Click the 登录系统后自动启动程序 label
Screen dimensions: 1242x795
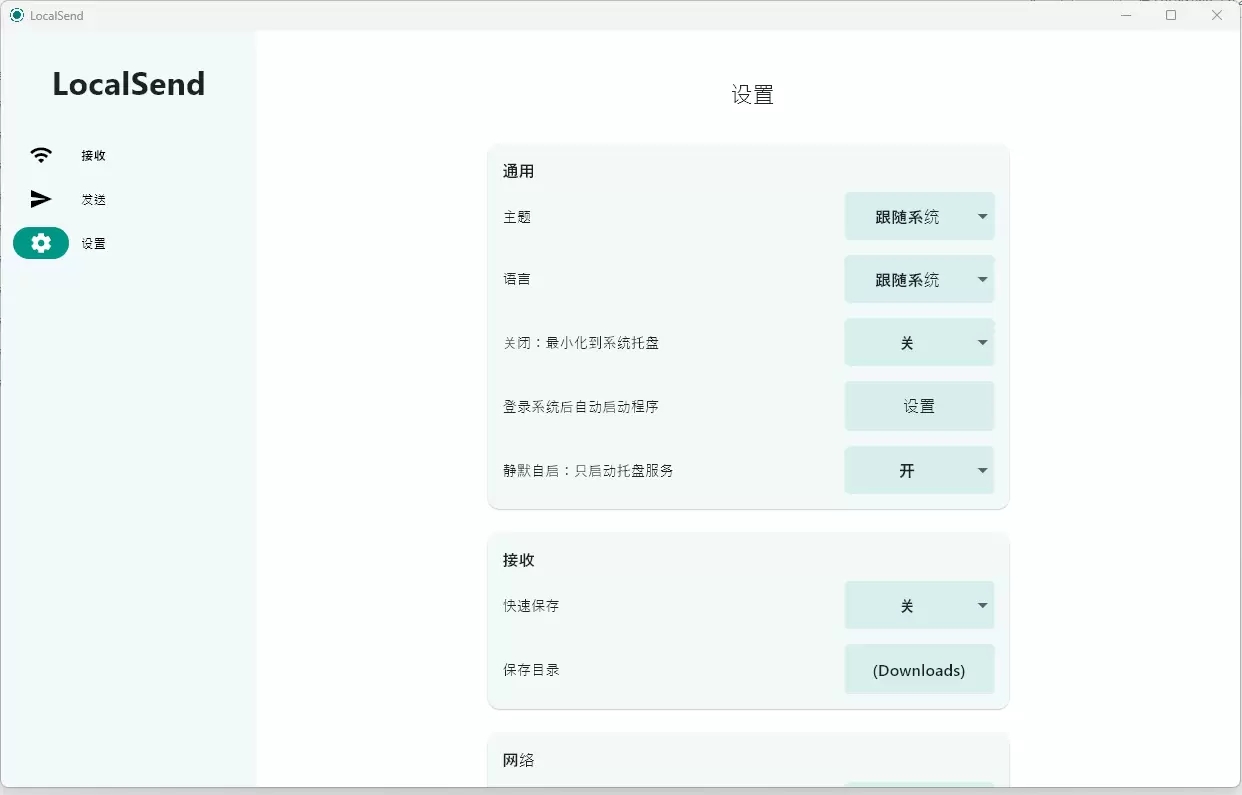click(581, 407)
